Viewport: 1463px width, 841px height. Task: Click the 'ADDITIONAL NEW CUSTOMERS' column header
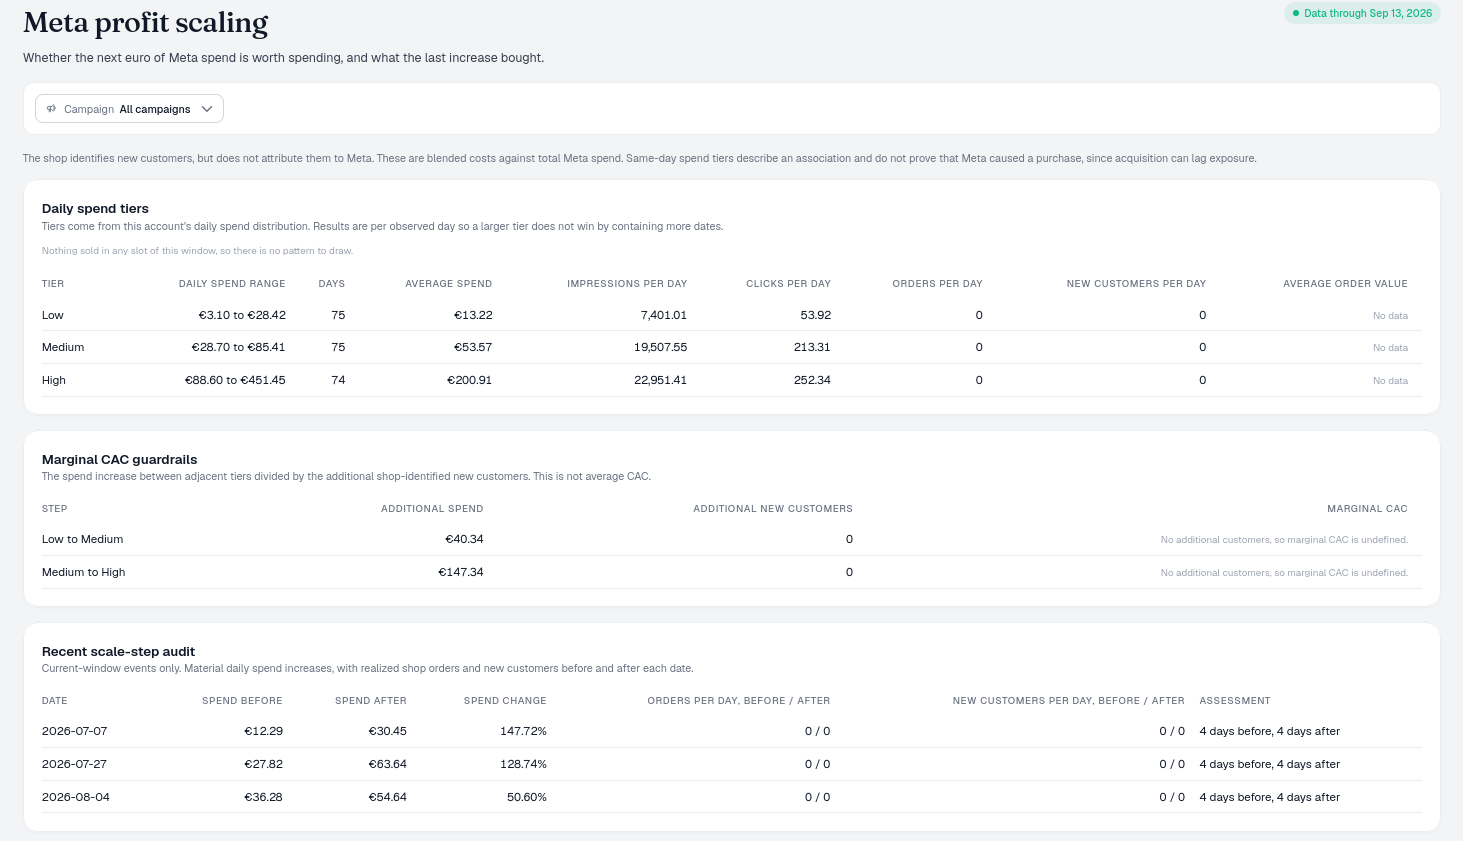pyautogui.click(x=773, y=509)
